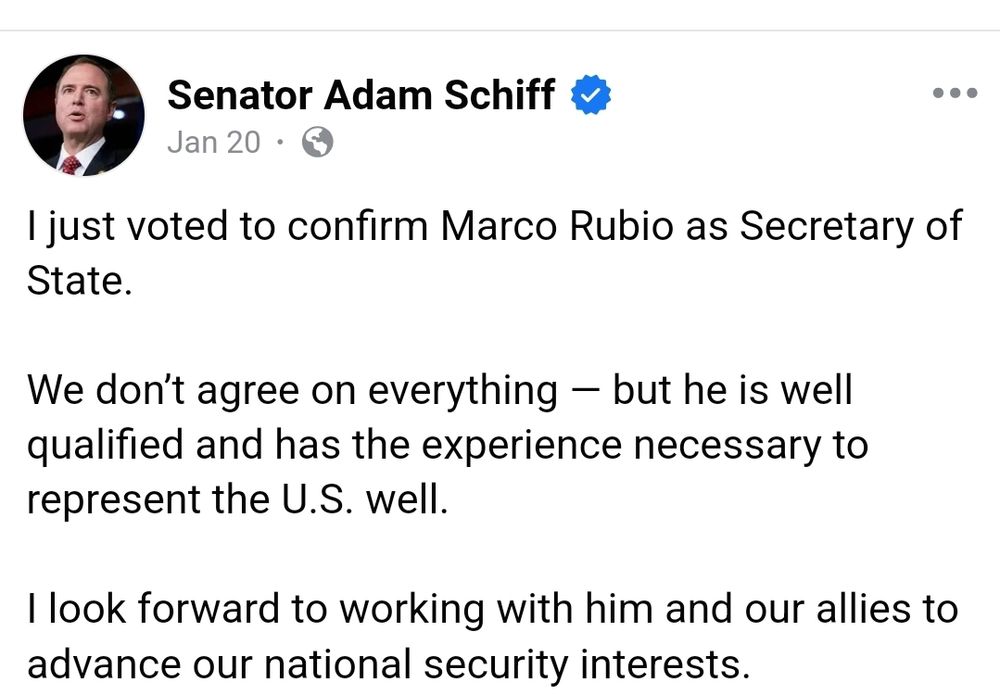Click "Secretary of" in the first line
Image resolution: width=1000 pixels, height=694 pixels.
coord(851,227)
